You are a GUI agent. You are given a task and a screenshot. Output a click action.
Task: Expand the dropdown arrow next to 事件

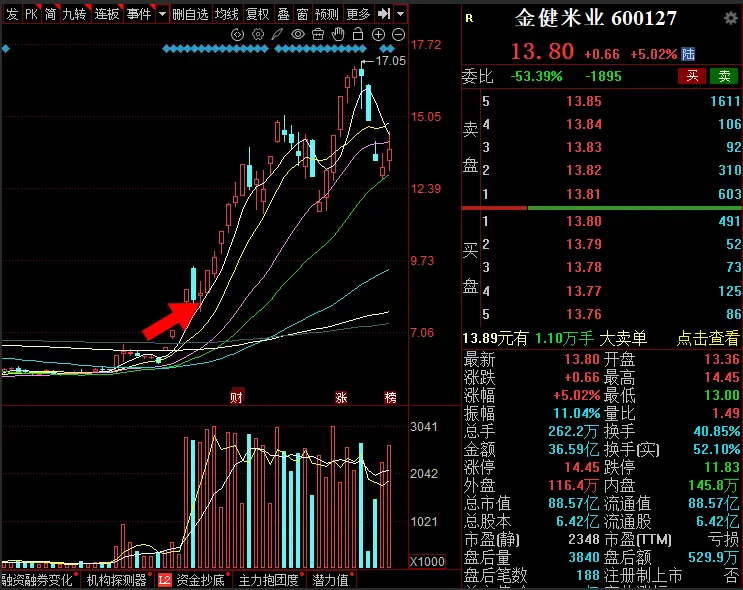[x=163, y=14]
